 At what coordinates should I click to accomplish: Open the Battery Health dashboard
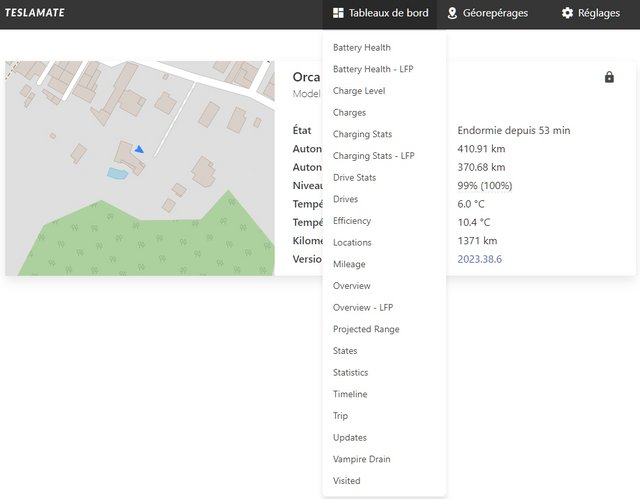[x=362, y=47]
